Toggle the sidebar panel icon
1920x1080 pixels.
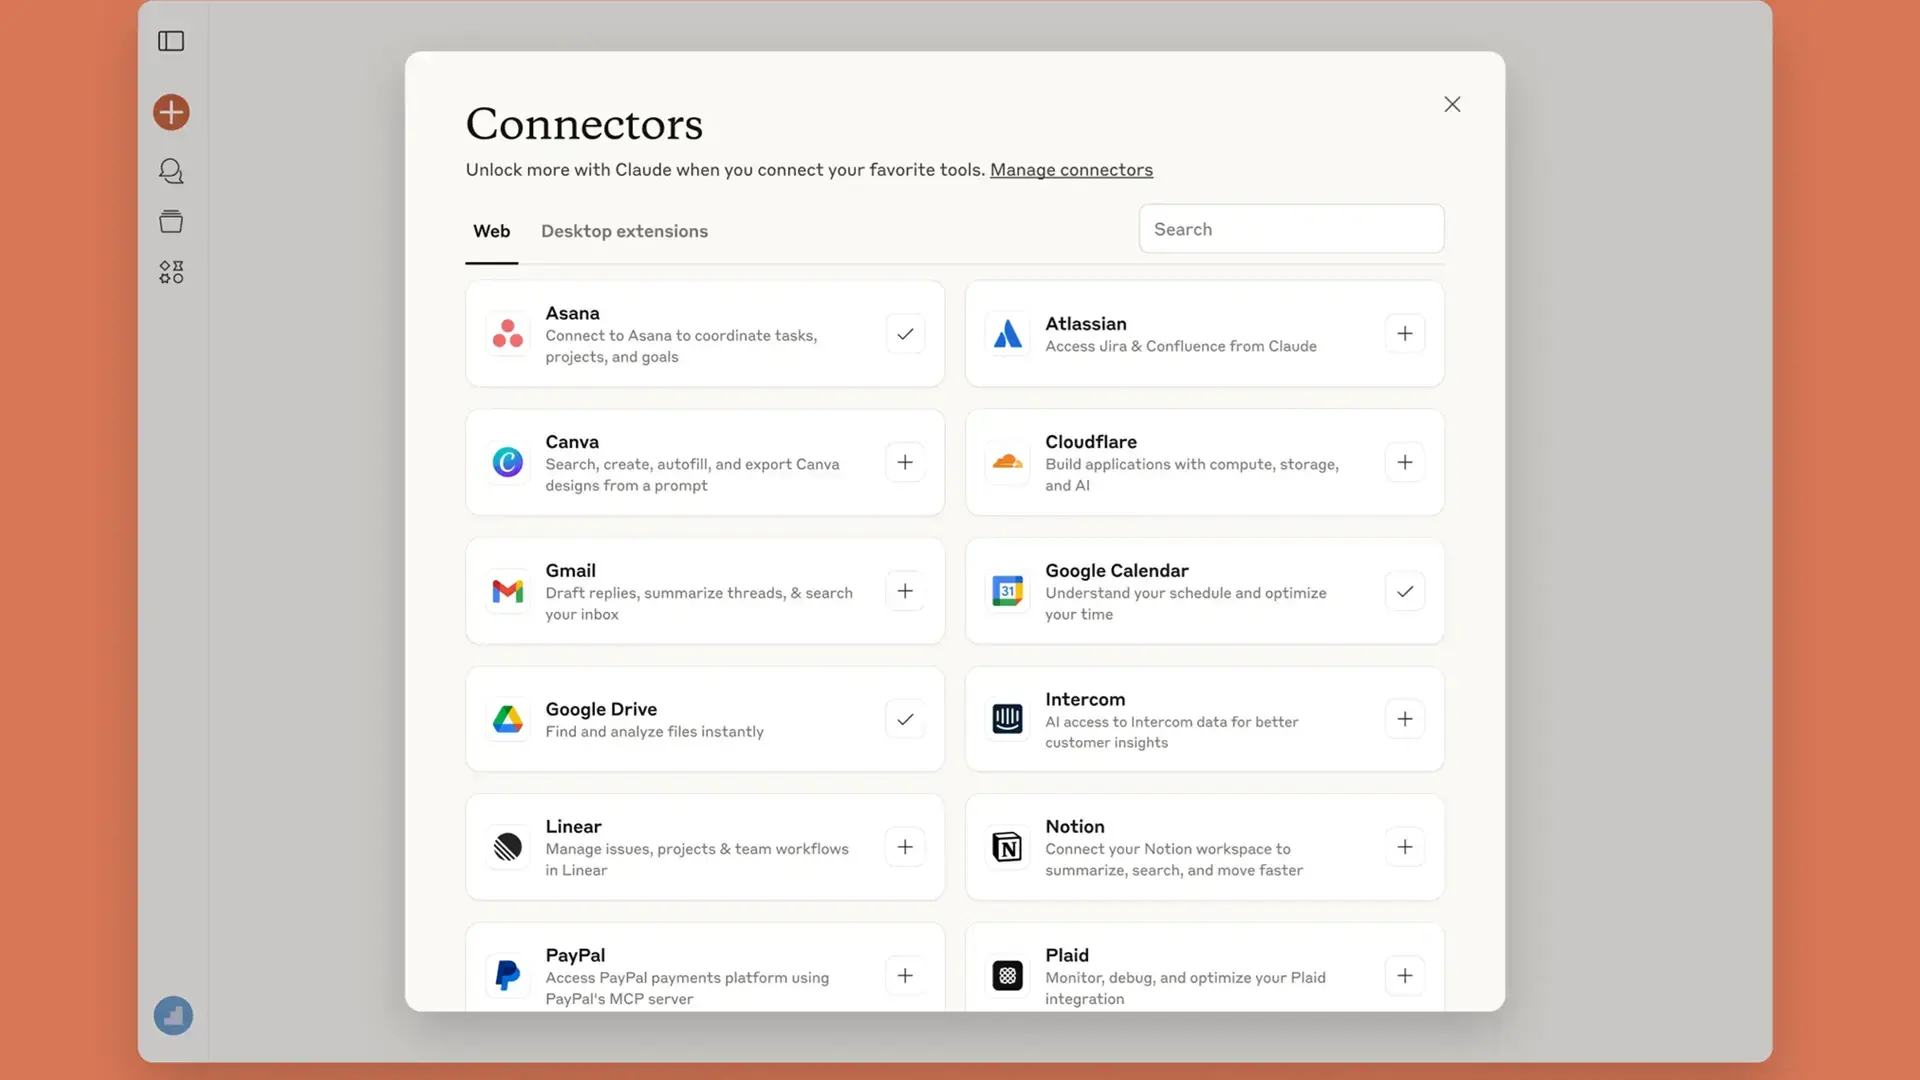(x=170, y=41)
